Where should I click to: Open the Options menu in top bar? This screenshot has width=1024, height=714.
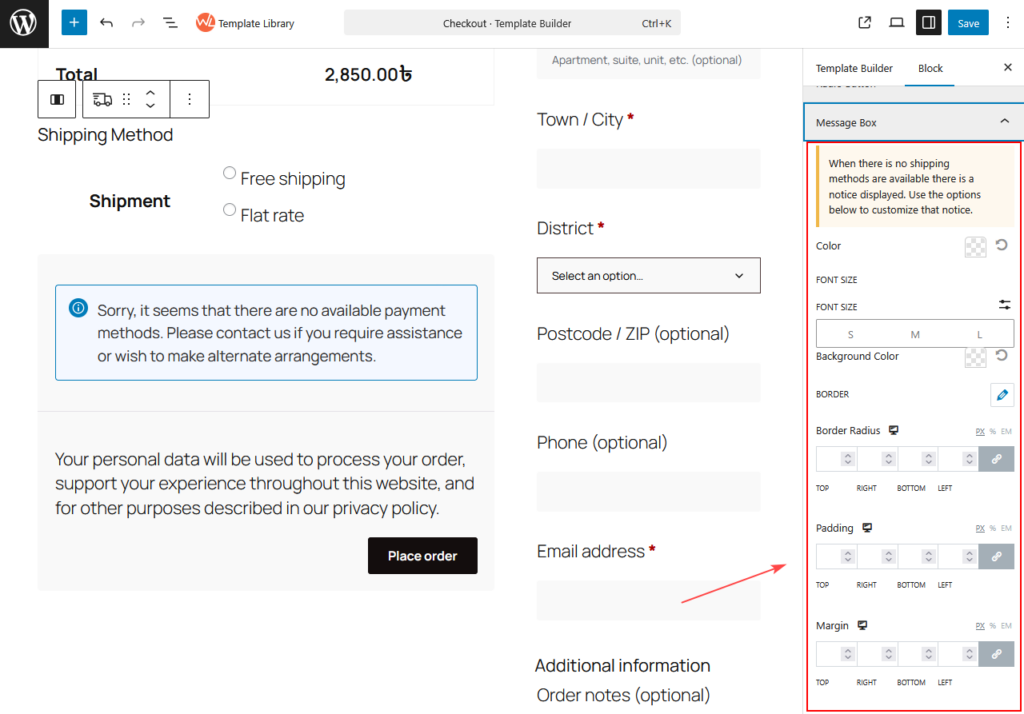coord(1007,22)
